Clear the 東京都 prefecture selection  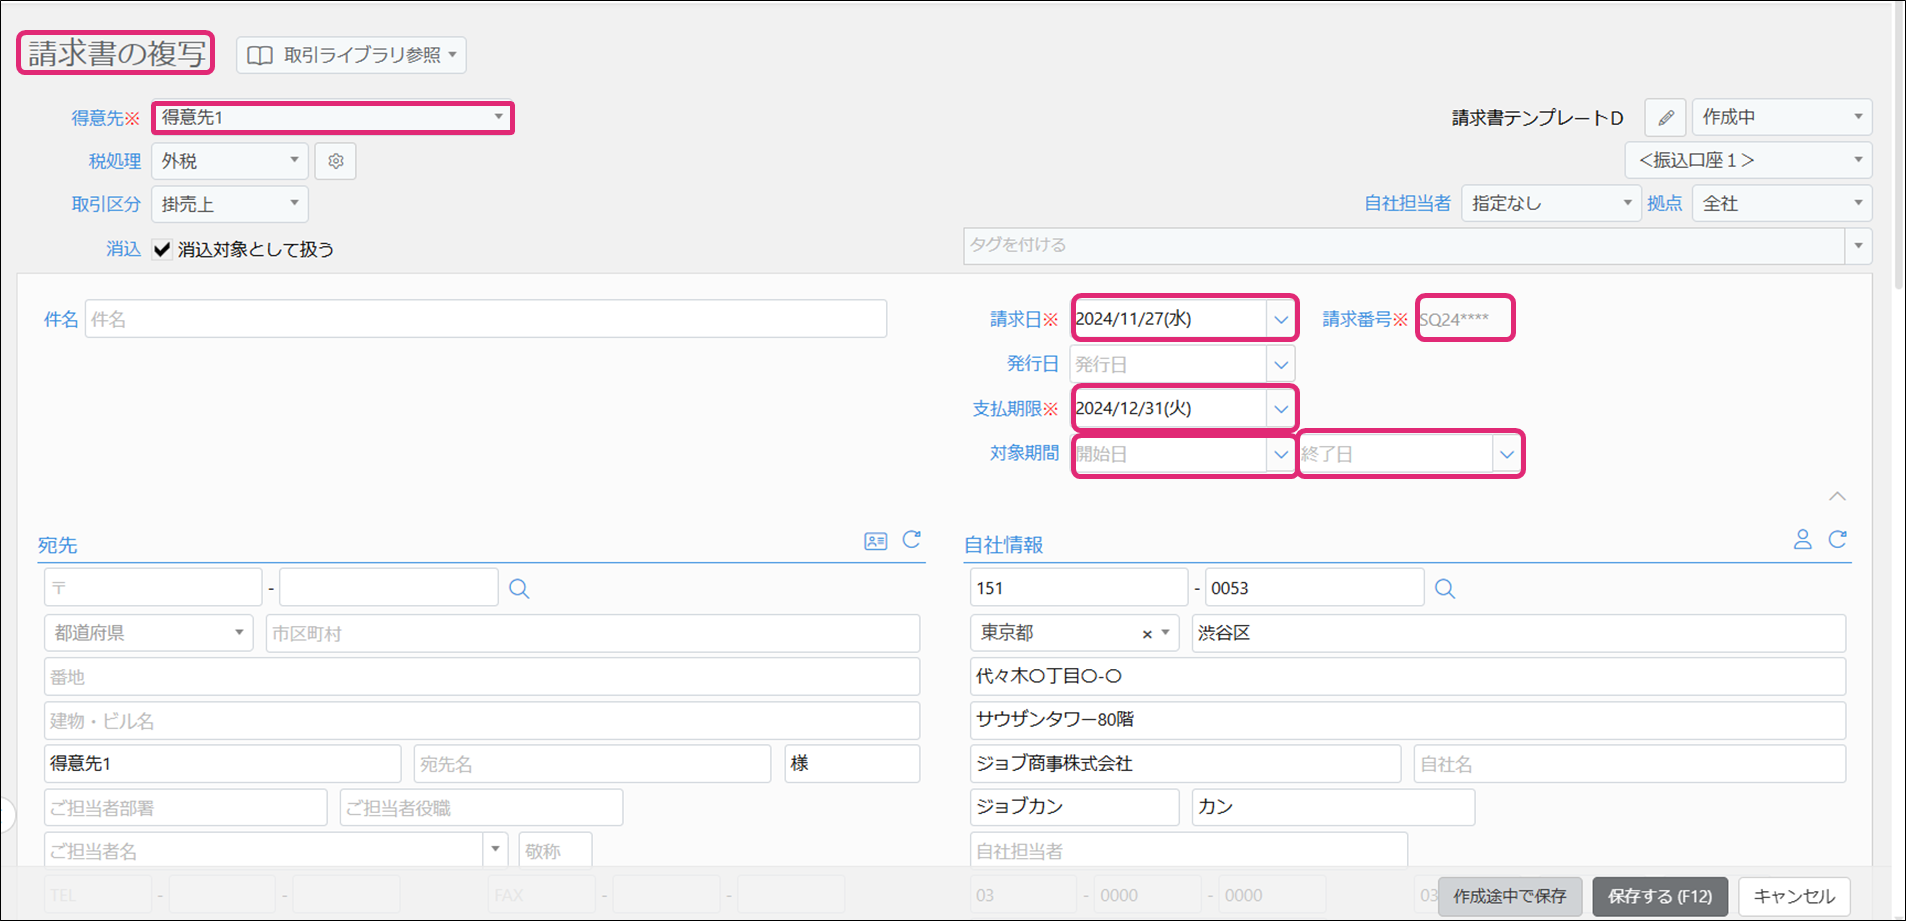coord(1147,634)
